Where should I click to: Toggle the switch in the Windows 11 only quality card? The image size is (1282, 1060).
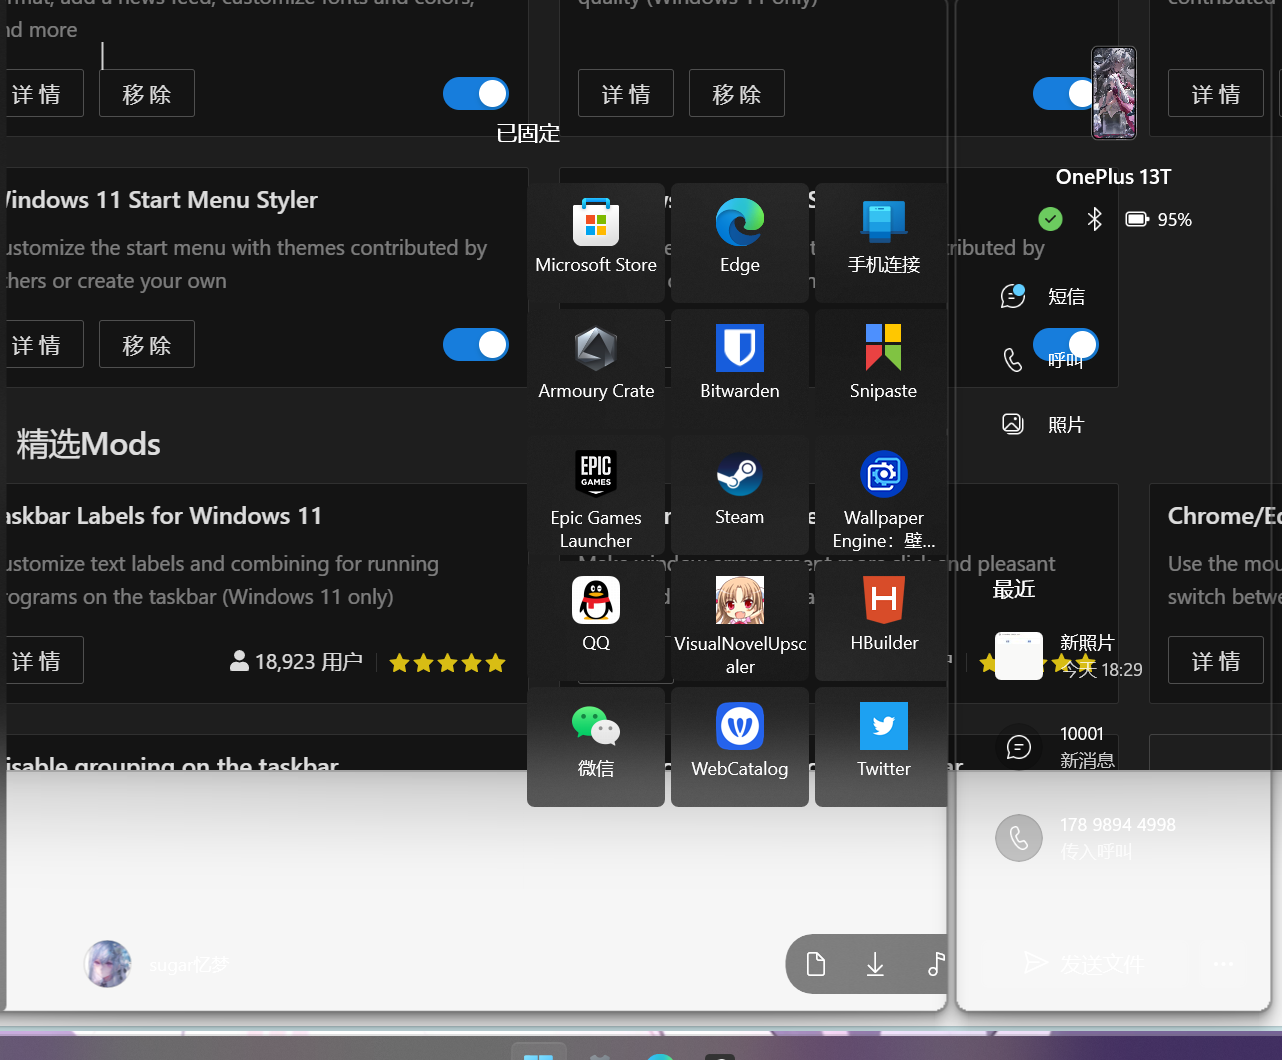(1064, 94)
